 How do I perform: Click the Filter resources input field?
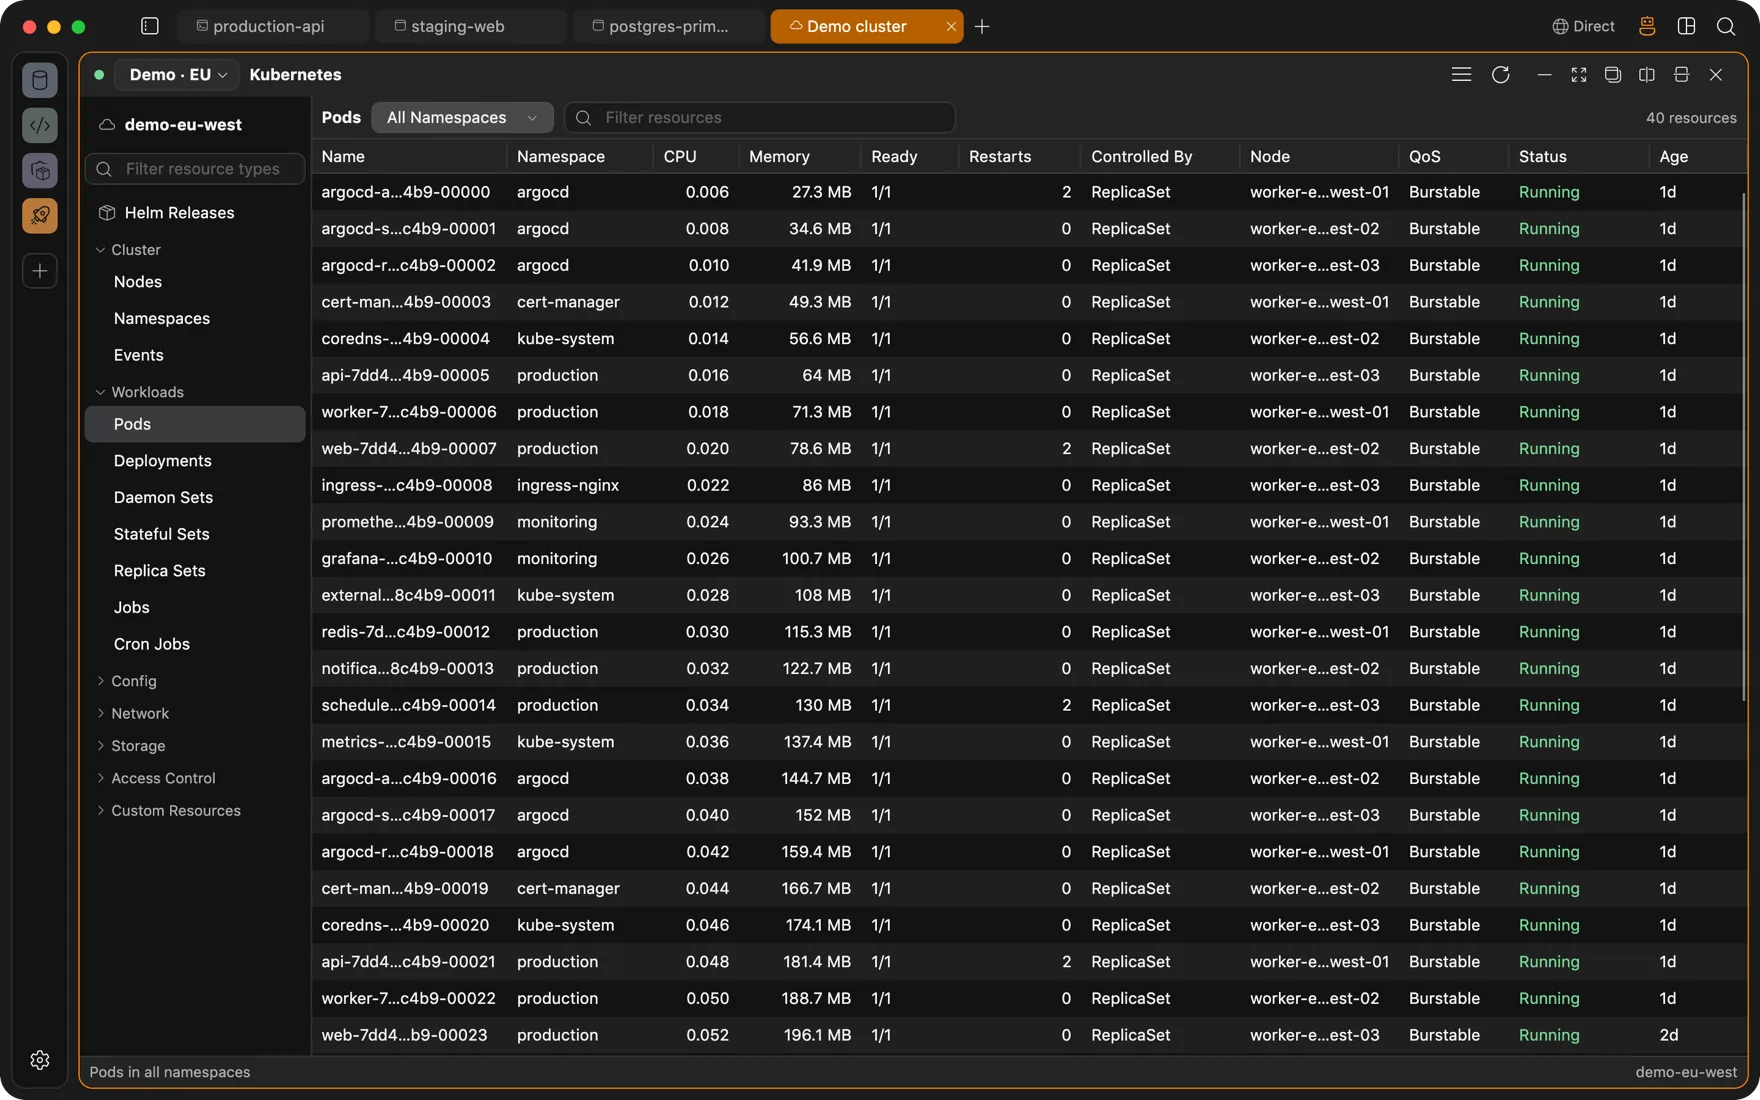point(759,118)
